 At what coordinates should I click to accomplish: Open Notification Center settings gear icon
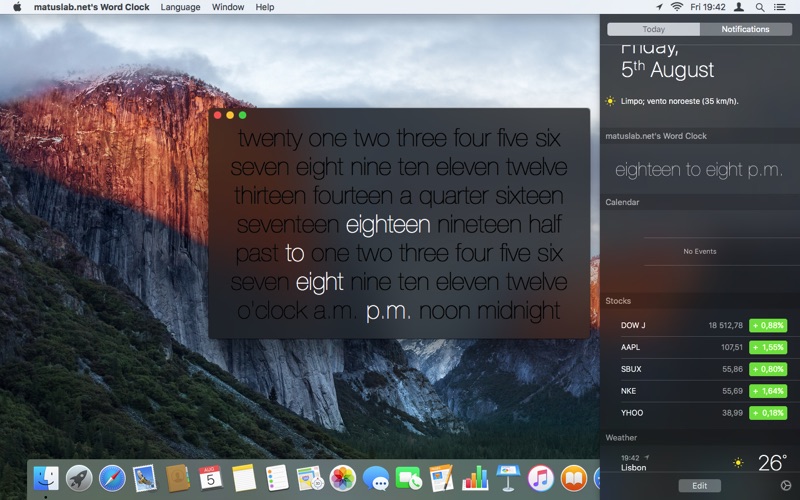pos(786,485)
